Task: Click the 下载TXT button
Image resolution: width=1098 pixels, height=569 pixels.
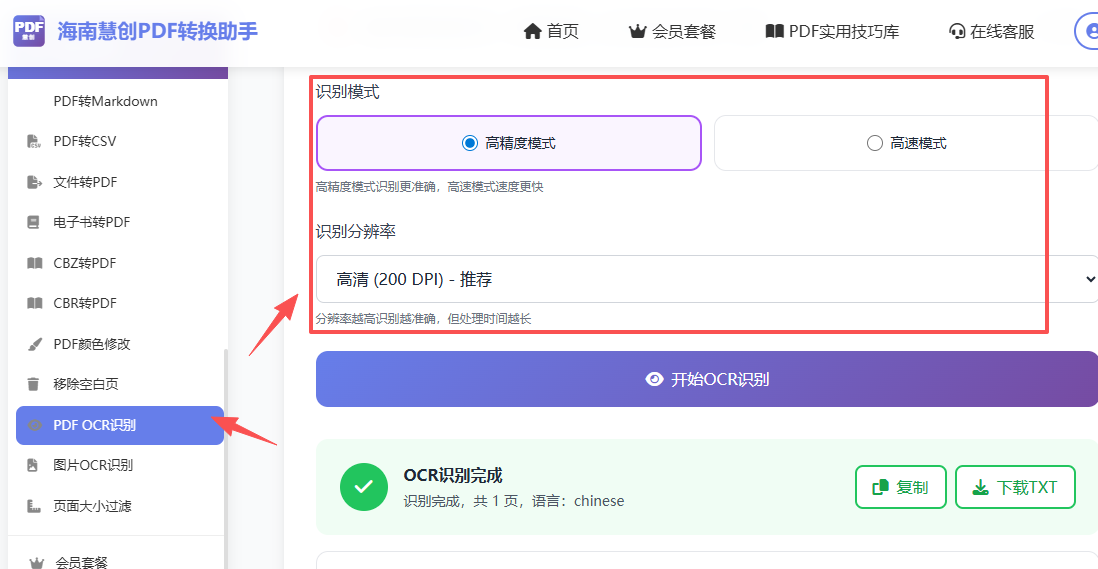Action: [1015, 487]
